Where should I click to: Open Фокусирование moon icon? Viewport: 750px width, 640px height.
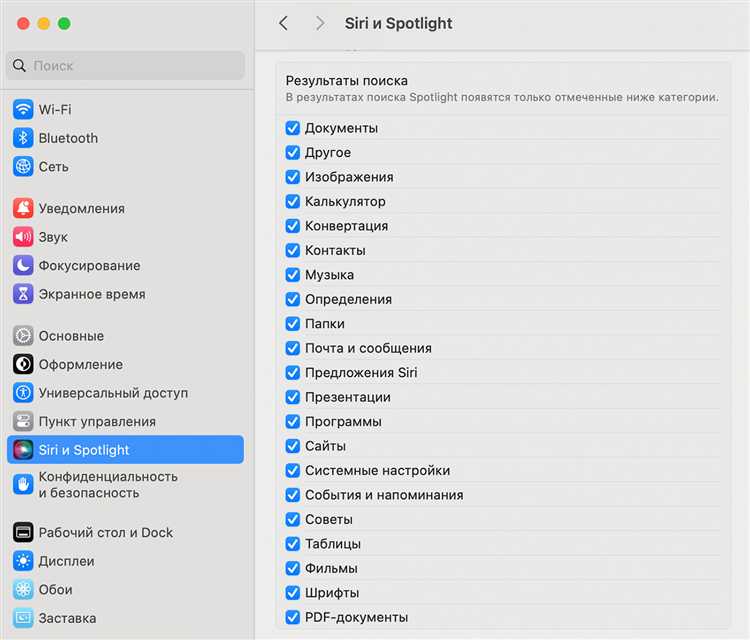click(x=23, y=266)
